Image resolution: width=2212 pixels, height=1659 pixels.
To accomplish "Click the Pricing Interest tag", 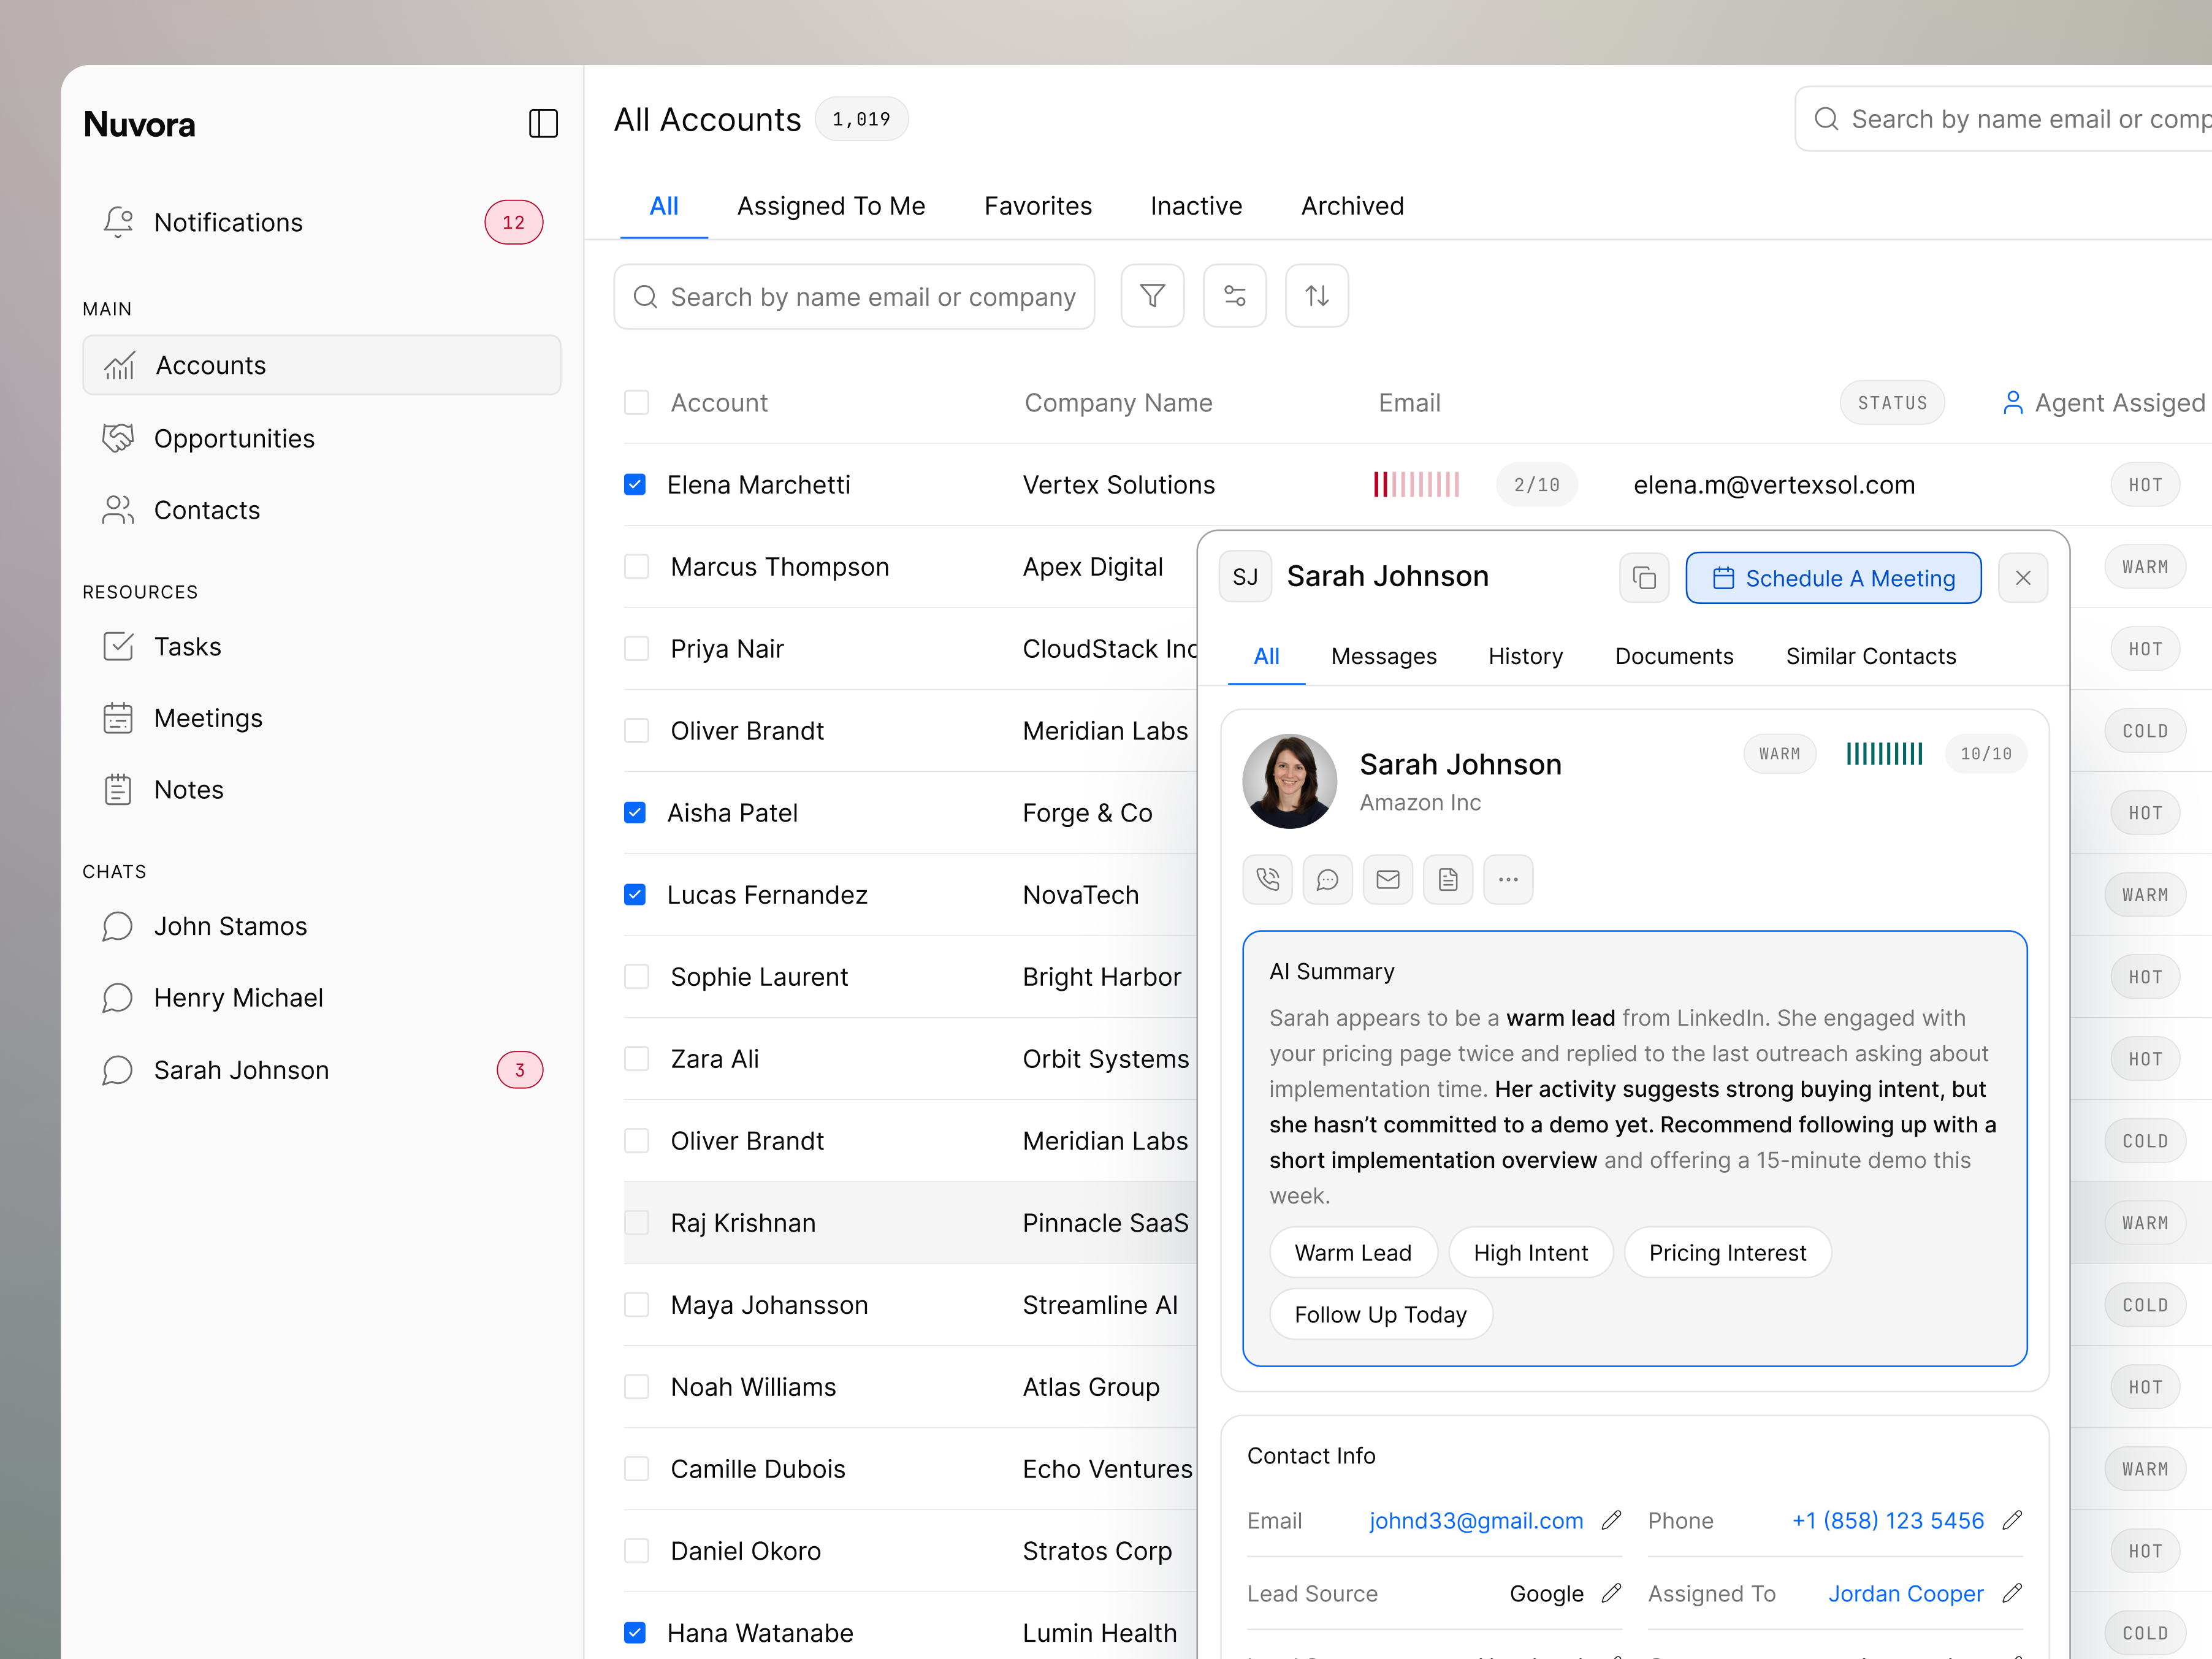I will pyautogui.click(x=1727, y=1253).
